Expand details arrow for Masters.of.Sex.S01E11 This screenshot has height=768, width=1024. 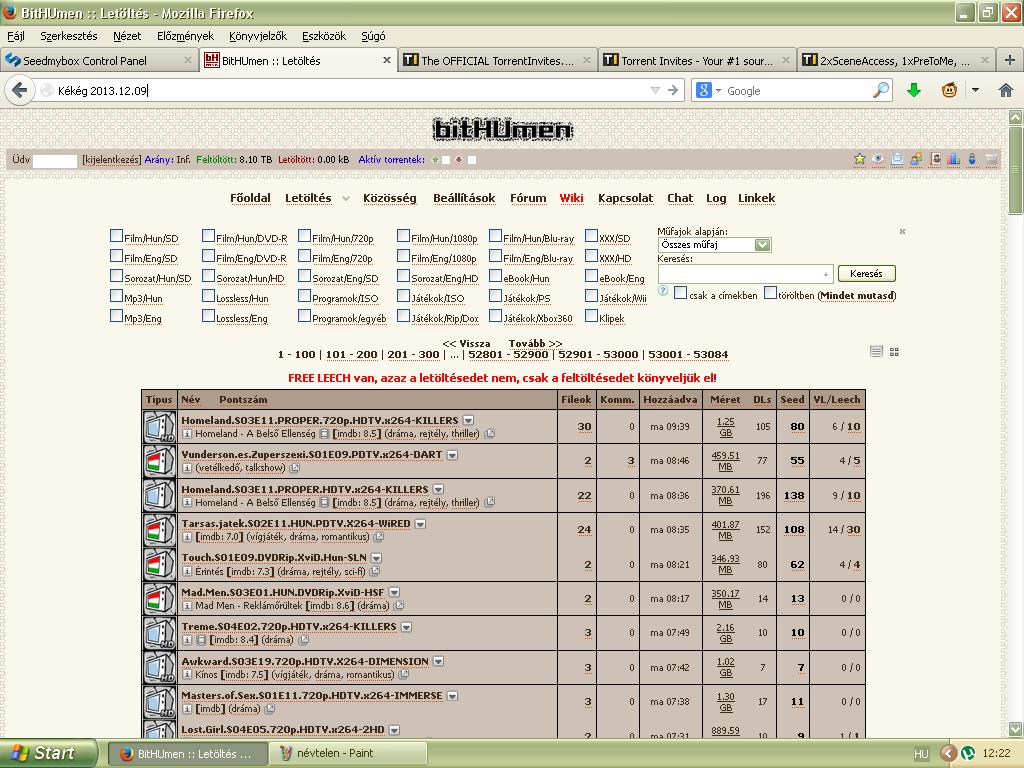[452, 696]
